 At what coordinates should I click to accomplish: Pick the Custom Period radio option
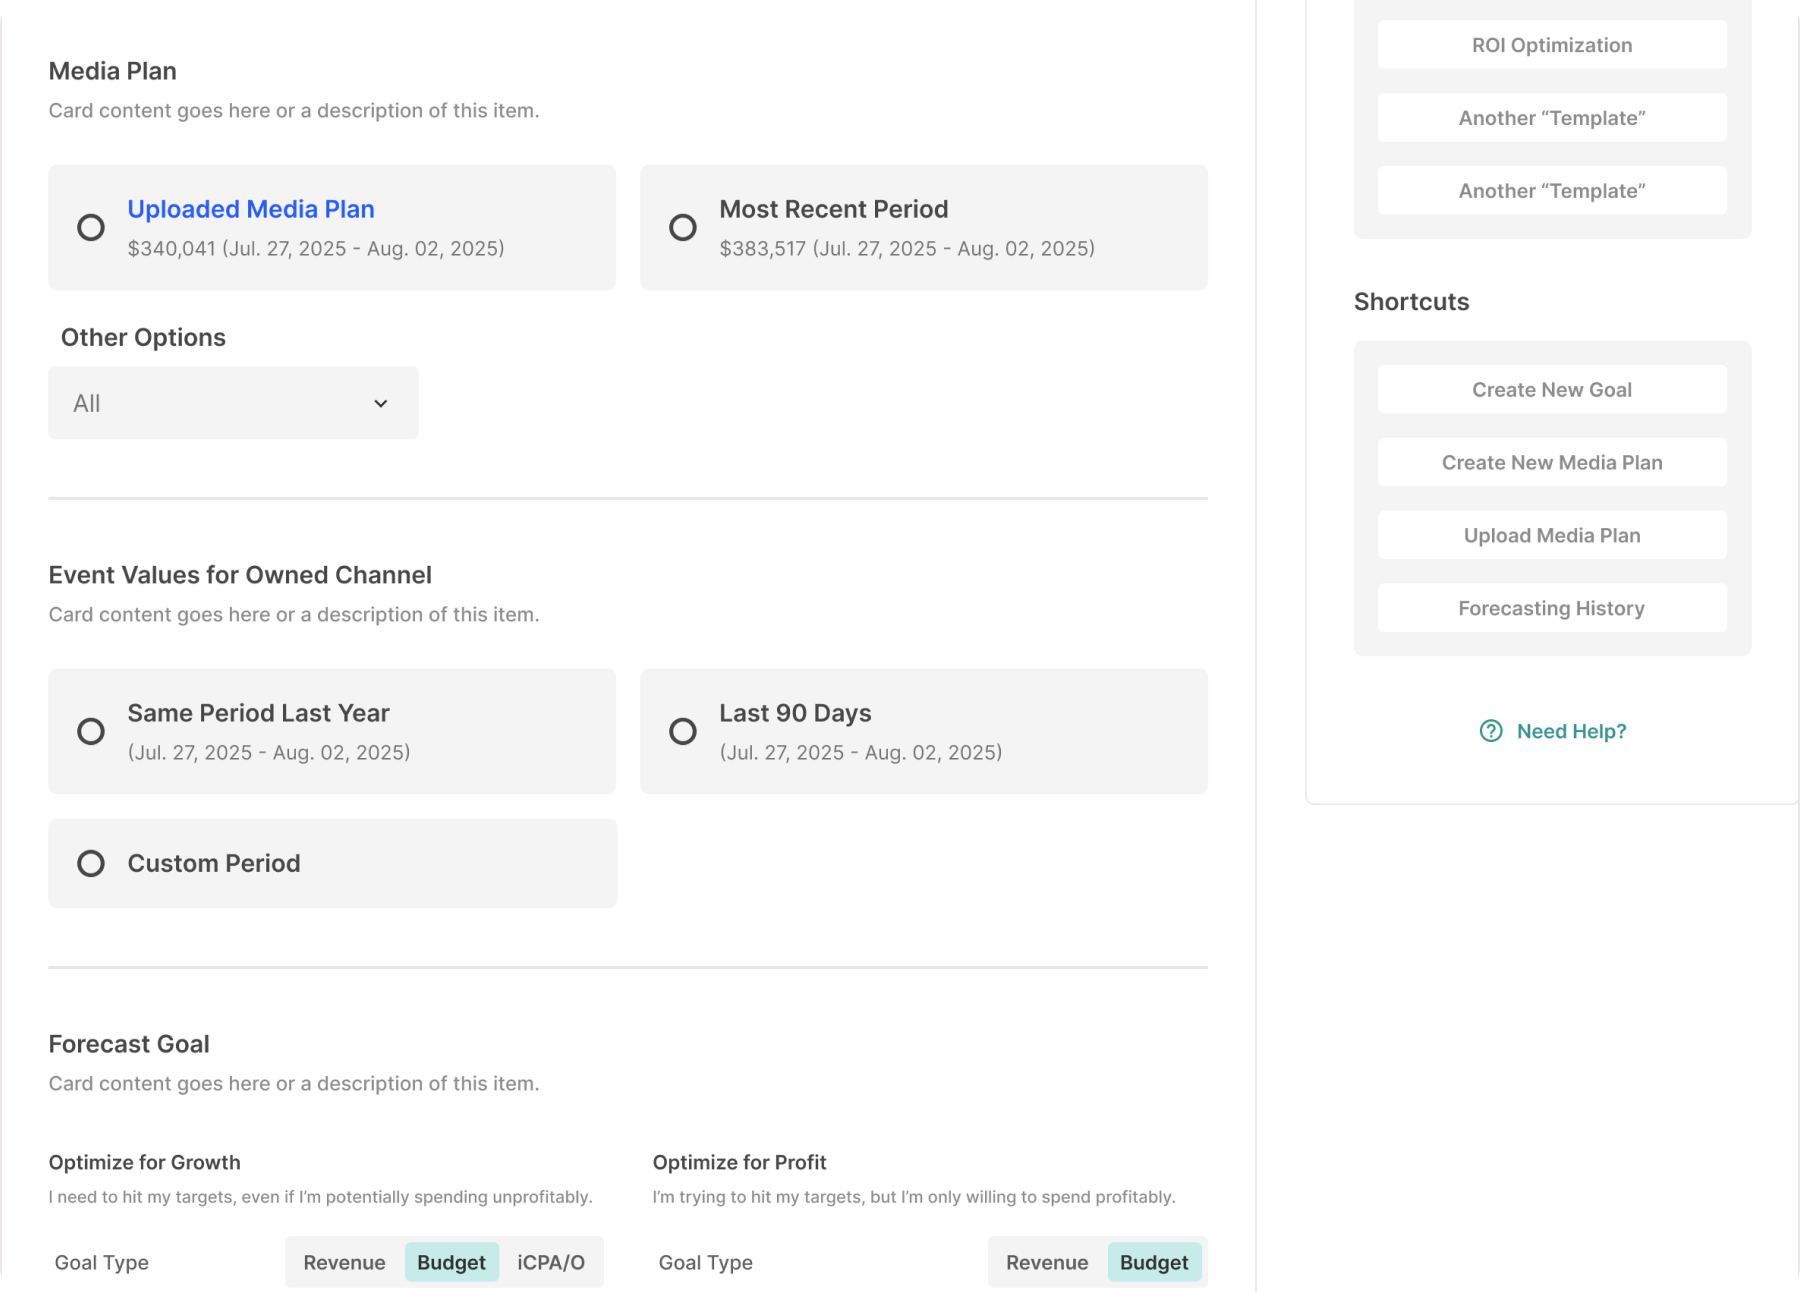[91, 864]
